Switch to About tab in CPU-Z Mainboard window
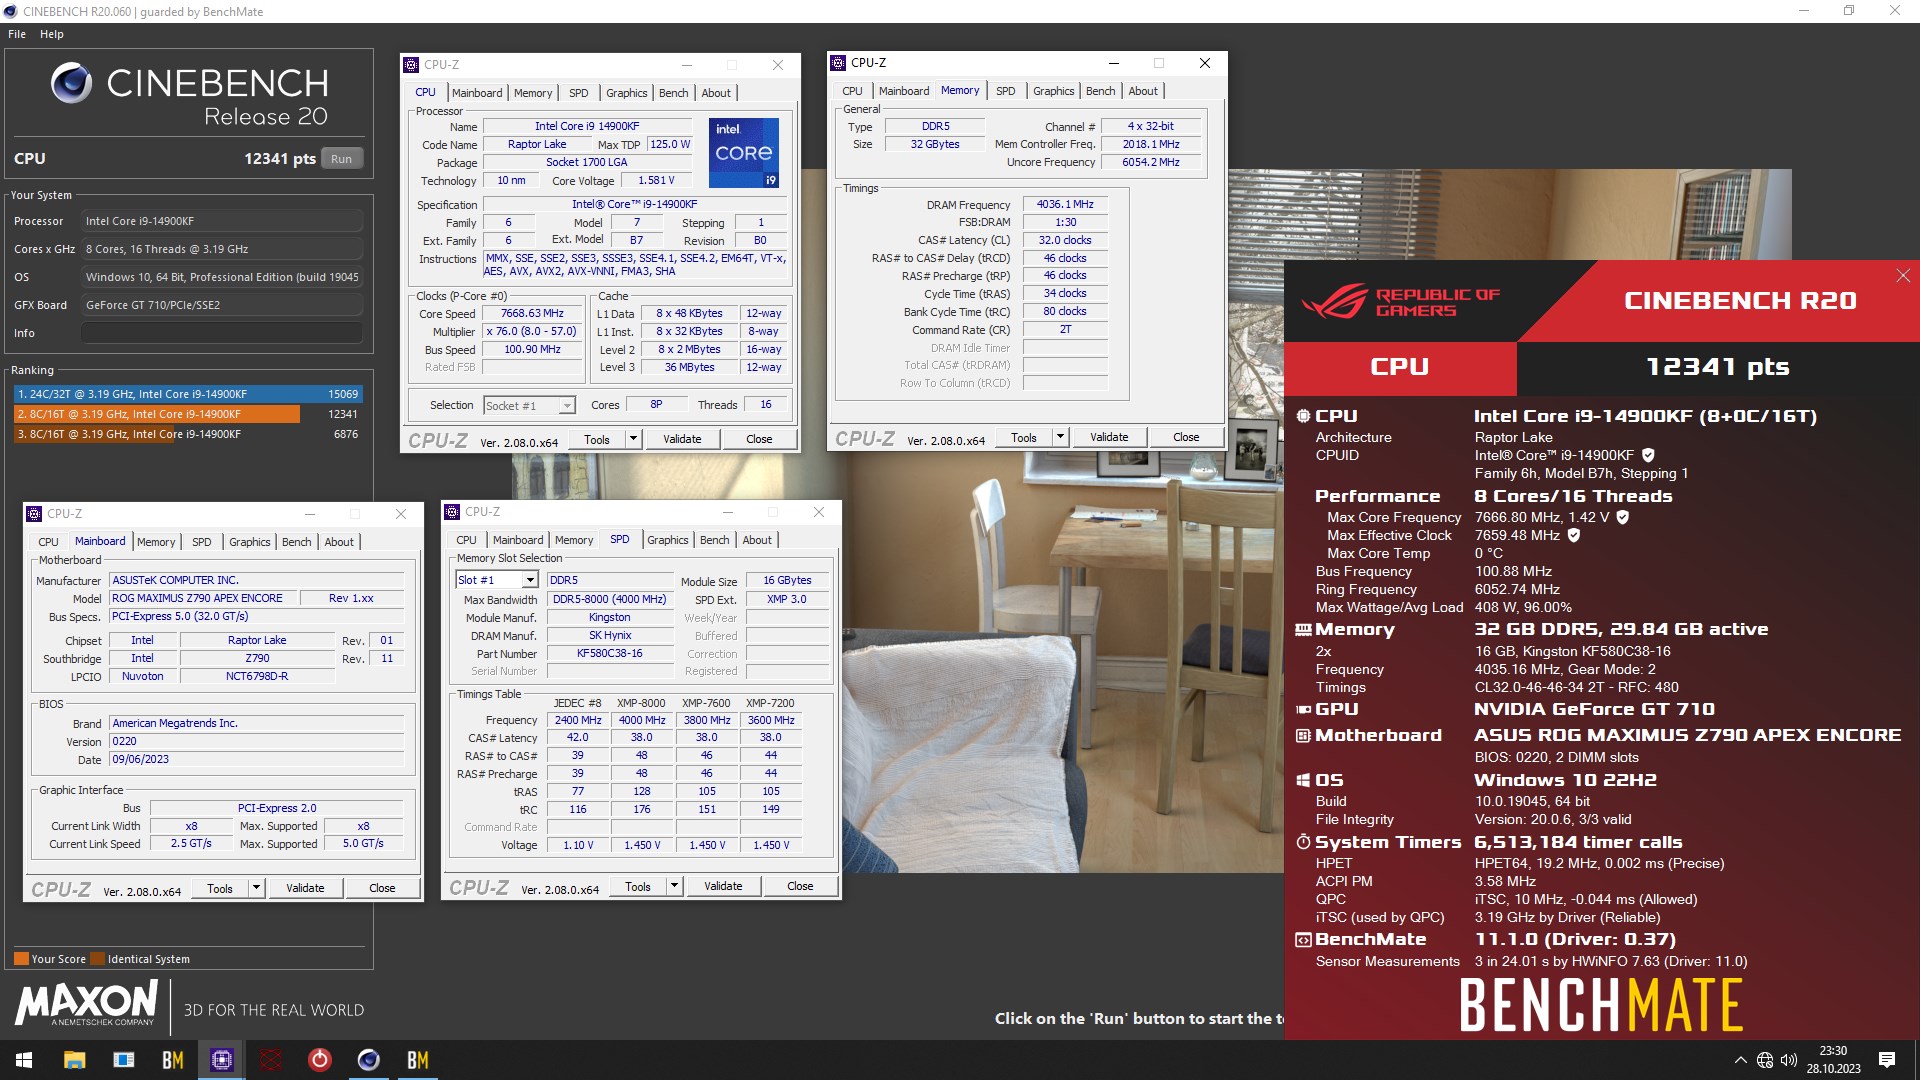This screenshot has width=1920, height=1080. click(339, 542)
